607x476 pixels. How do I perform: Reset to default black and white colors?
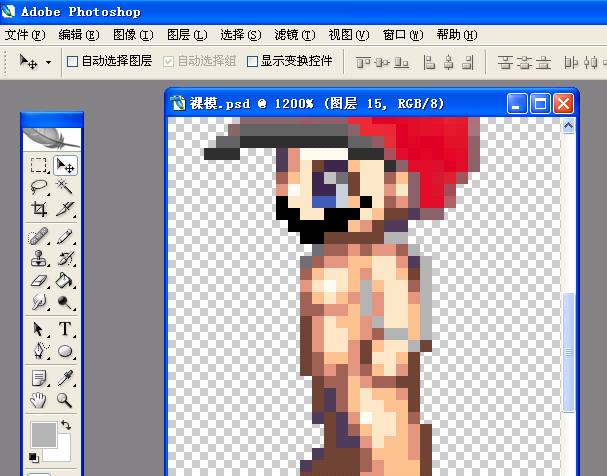click(x=34, y=457)
